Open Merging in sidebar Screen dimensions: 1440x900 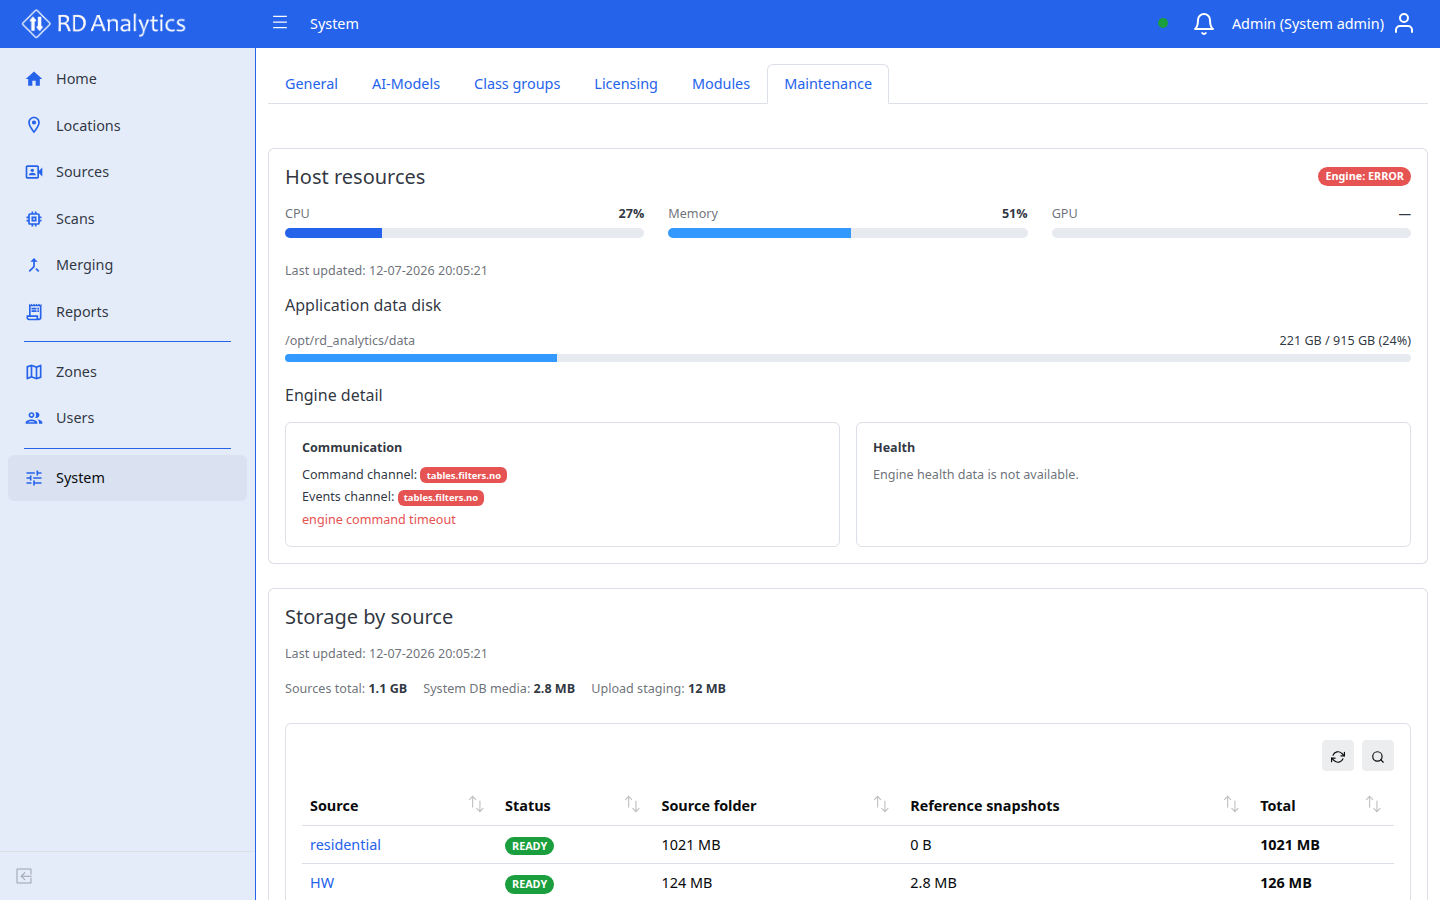pyautogui.click(x=127, y=265)
